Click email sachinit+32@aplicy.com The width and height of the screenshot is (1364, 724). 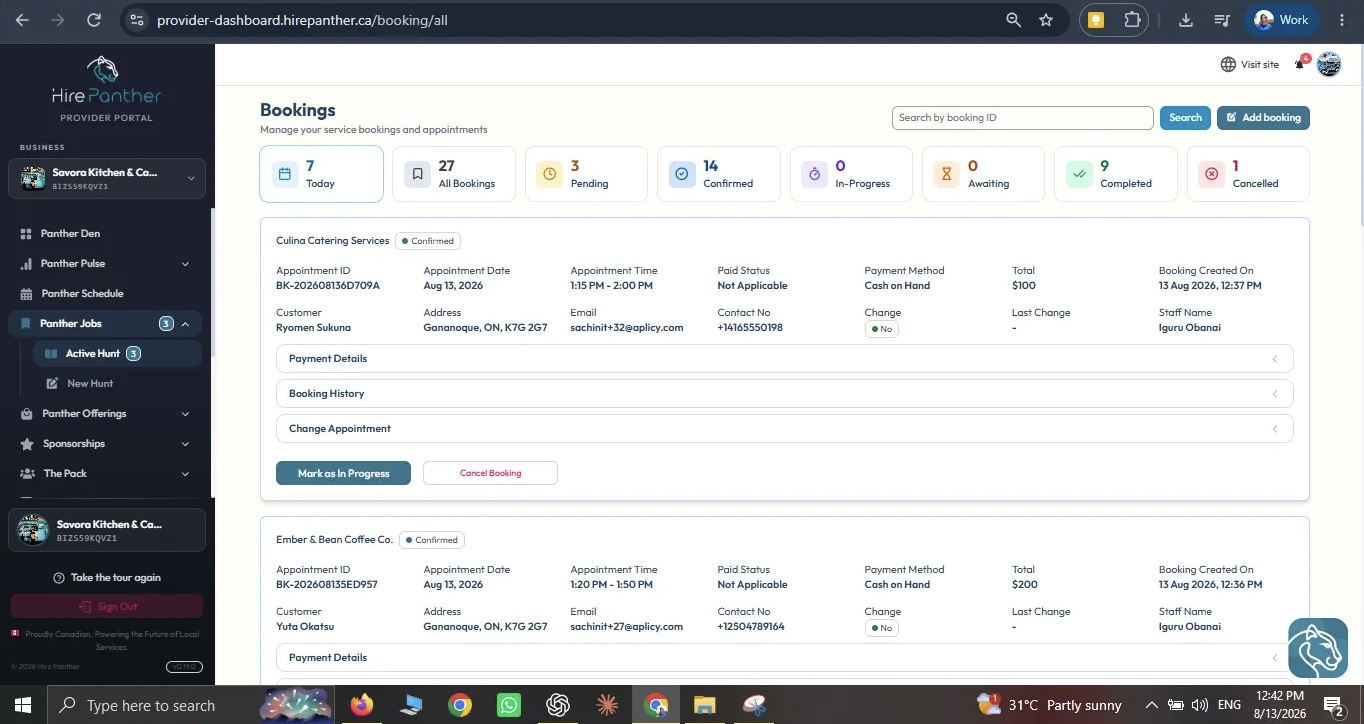coord(627,328)
